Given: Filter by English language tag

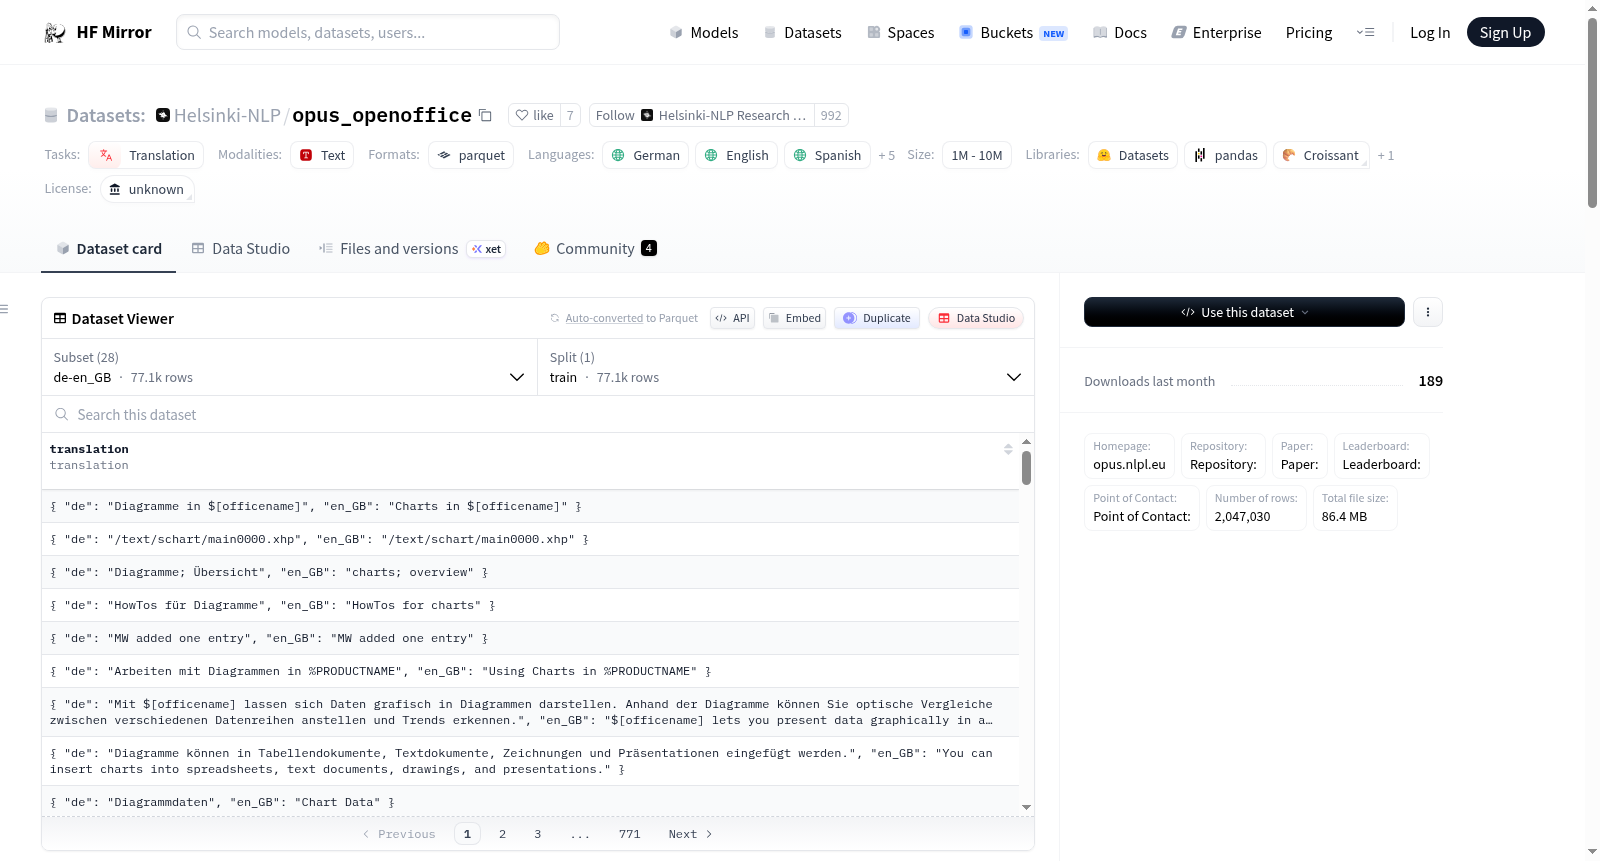Looking at the screenshot, I should pyautogui.click(x=736, y=155).
